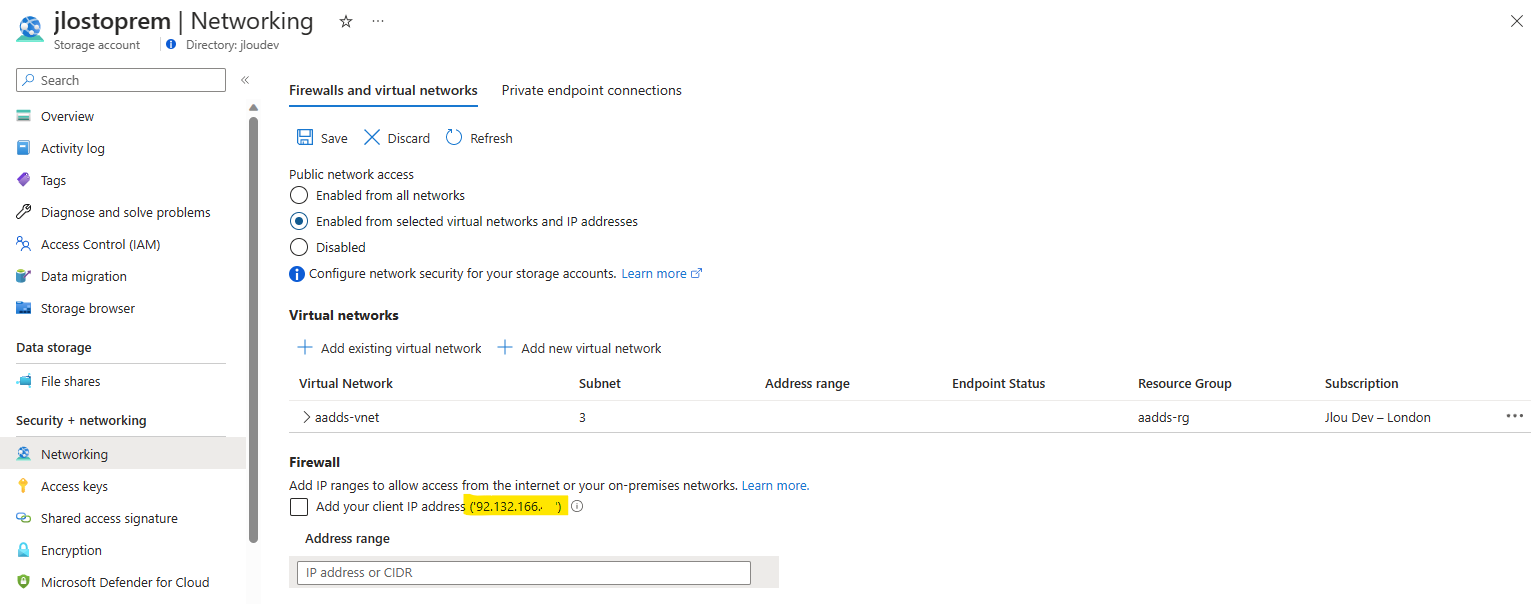Click the info icon beside client IP address
Viewport: 1531px width, 604px height.
[577, 506]
